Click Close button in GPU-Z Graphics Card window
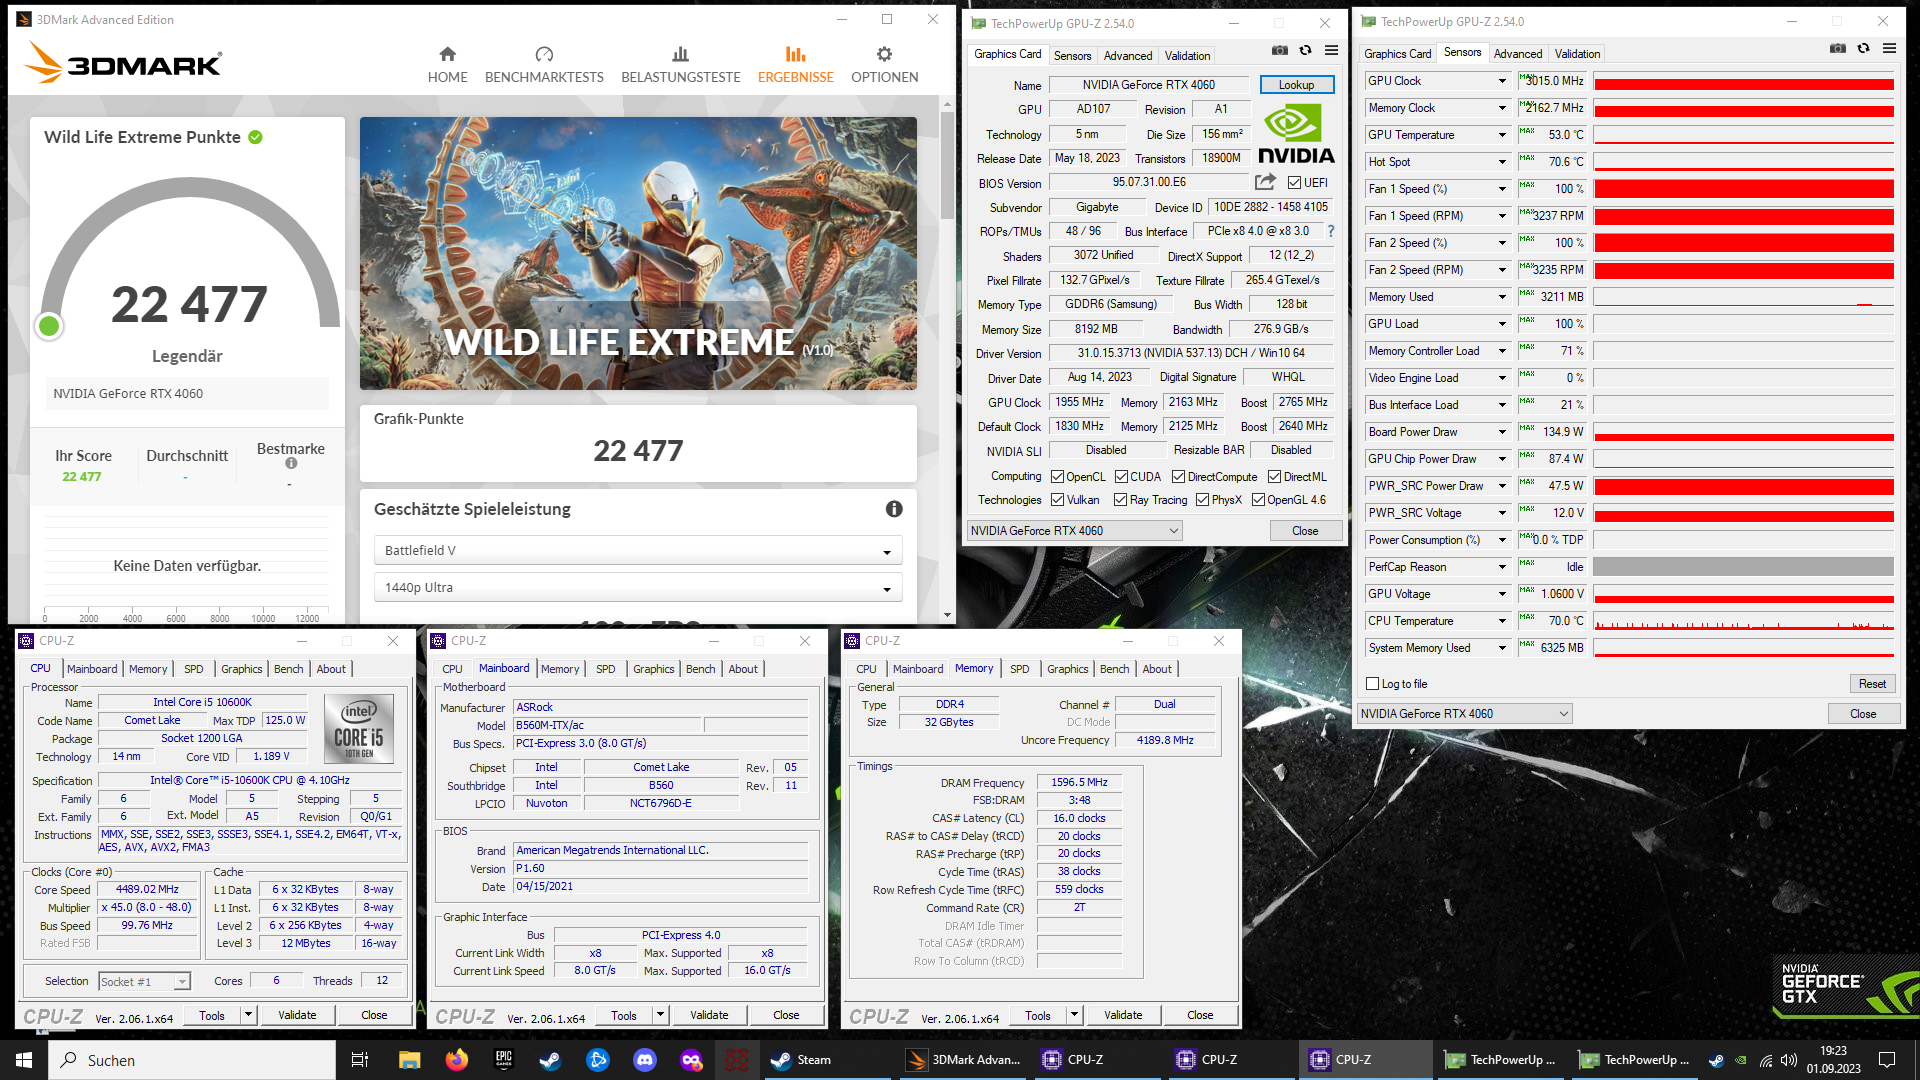1920x1080 pixels. point(1305,531)
